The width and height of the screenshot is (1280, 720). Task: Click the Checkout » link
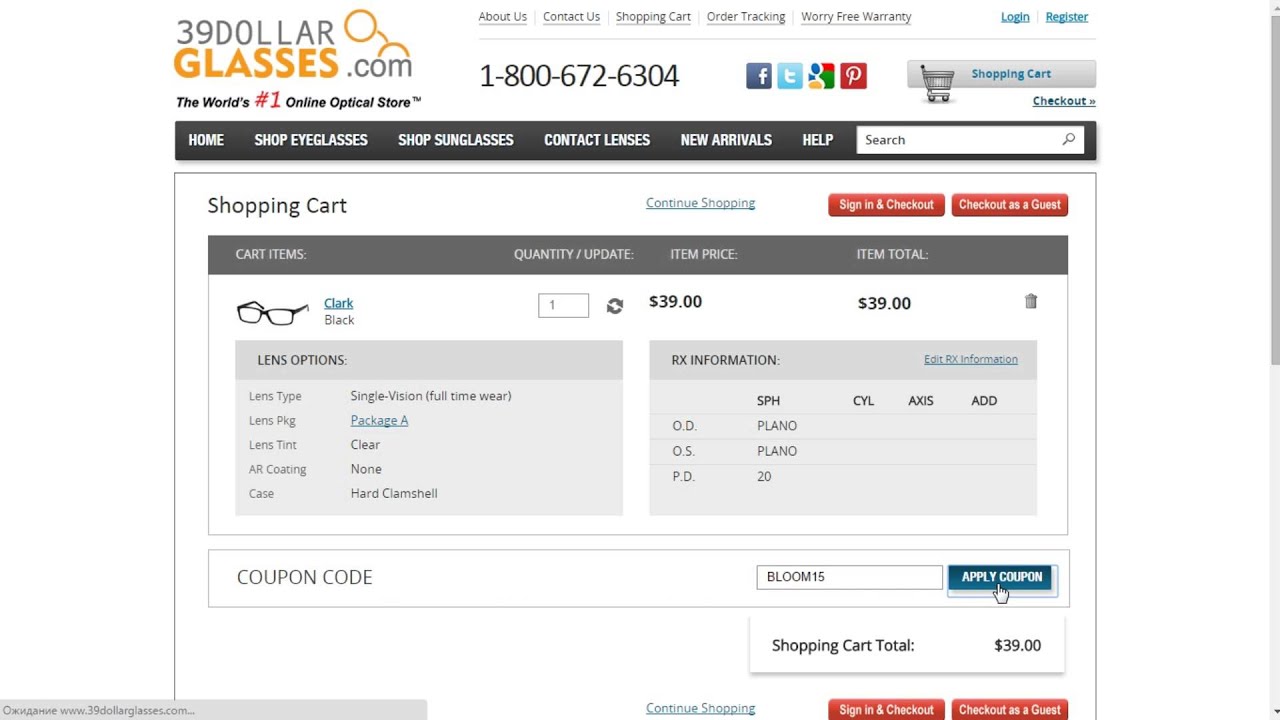[1064, 101]
